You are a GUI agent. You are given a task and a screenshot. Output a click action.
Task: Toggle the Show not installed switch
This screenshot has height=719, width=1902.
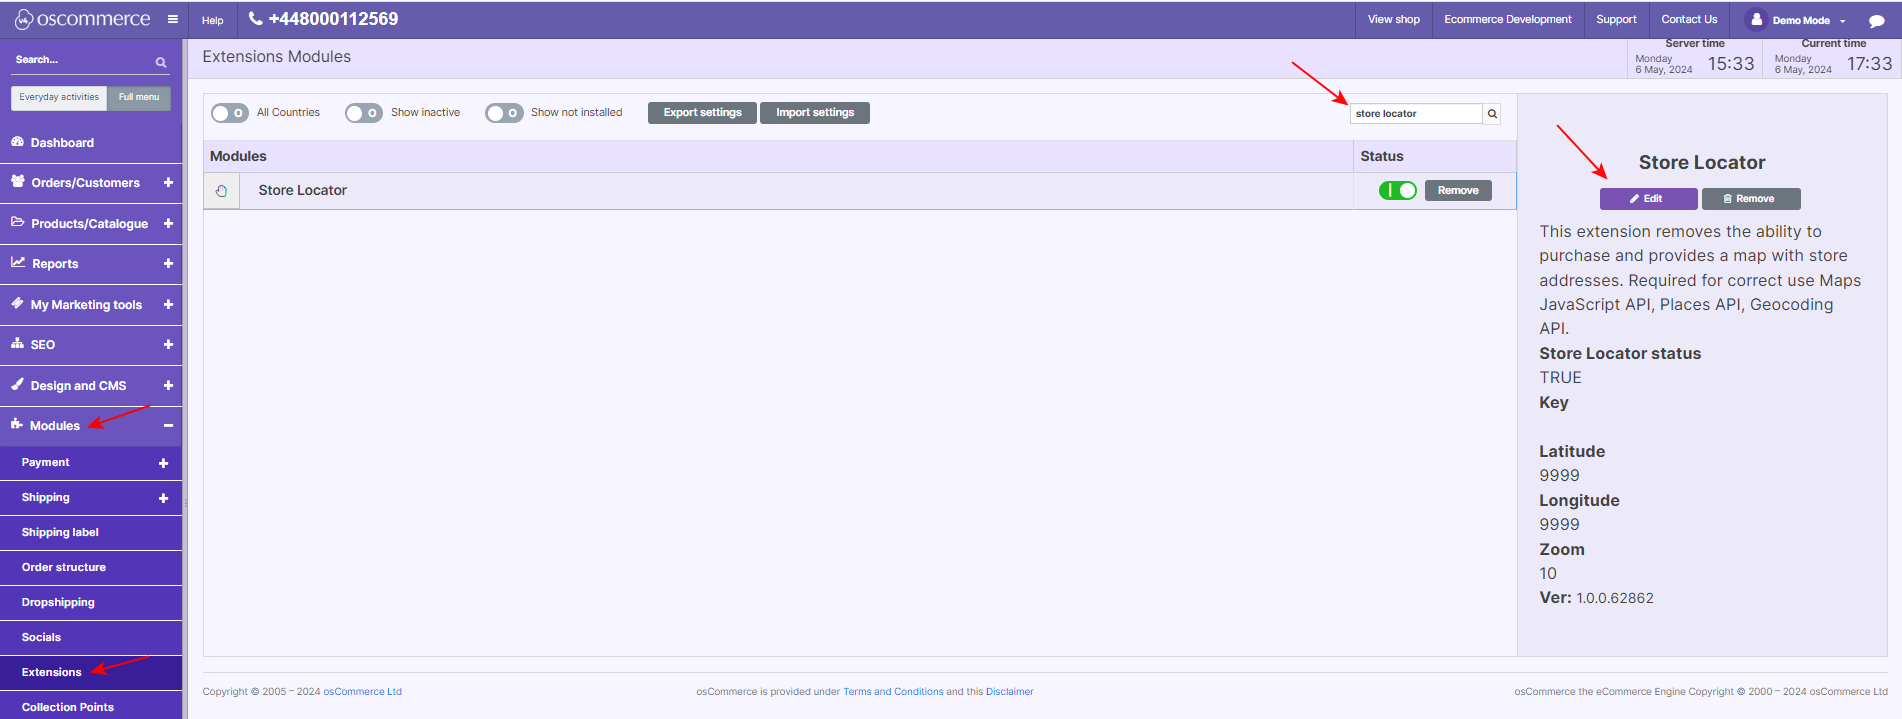coord(504,113)
